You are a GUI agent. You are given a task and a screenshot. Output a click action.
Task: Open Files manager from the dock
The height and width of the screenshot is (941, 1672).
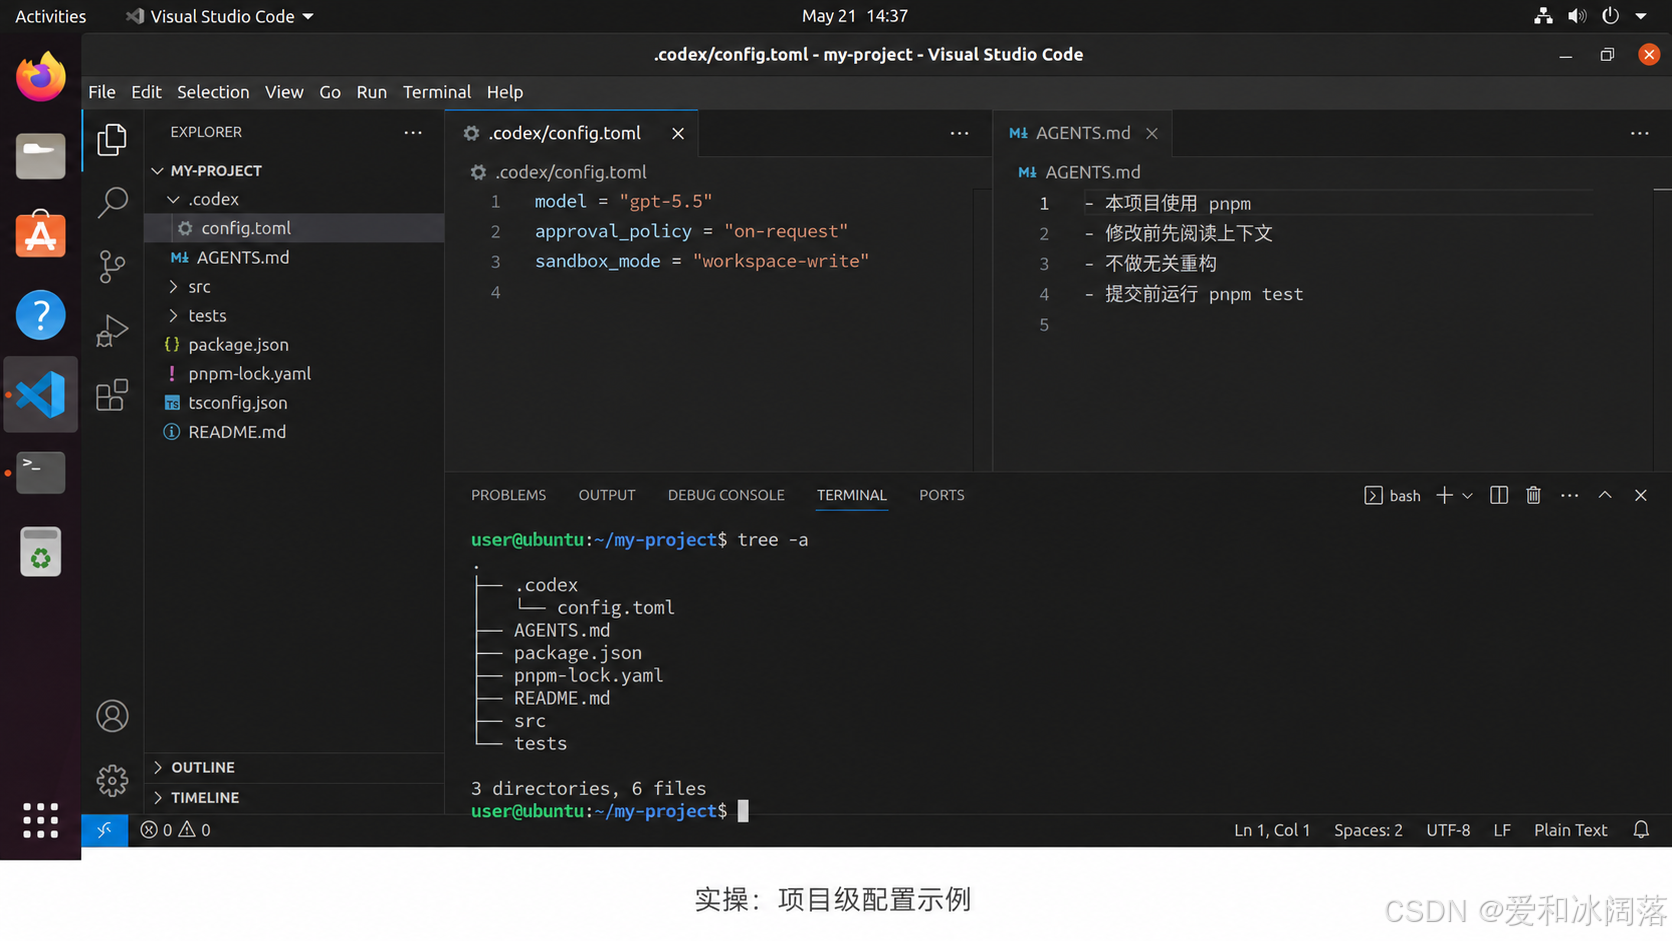(41, 156)
